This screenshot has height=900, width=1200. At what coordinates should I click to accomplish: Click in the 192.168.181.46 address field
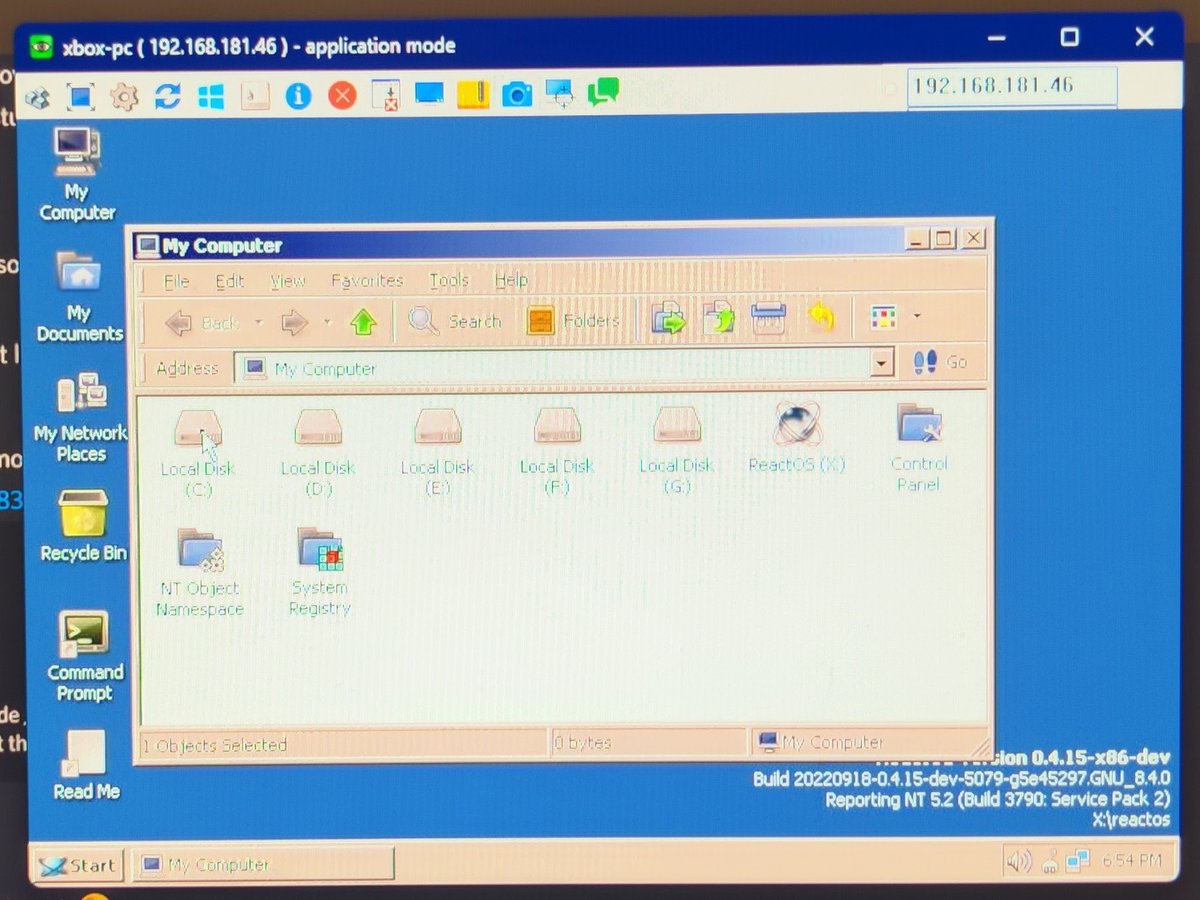click(1011, 85)
